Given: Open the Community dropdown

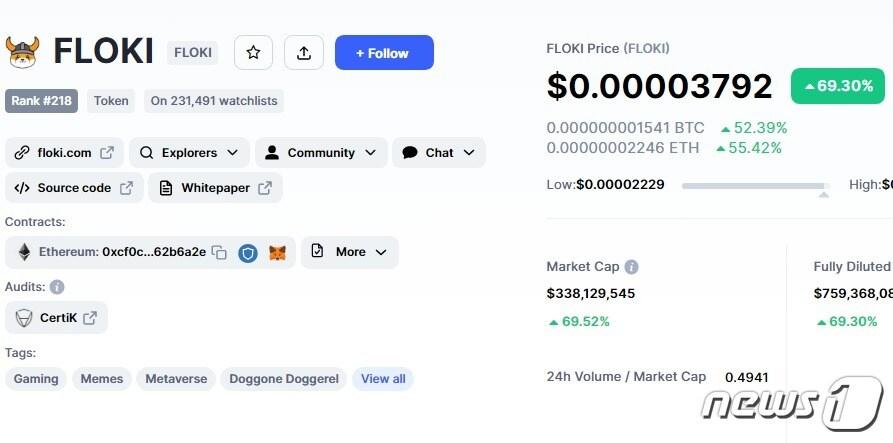Looking at the screenshot, I should pos(320,153).
